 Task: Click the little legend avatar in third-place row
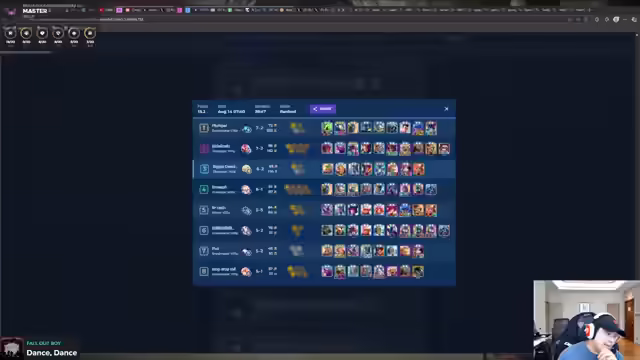point(247,169)
